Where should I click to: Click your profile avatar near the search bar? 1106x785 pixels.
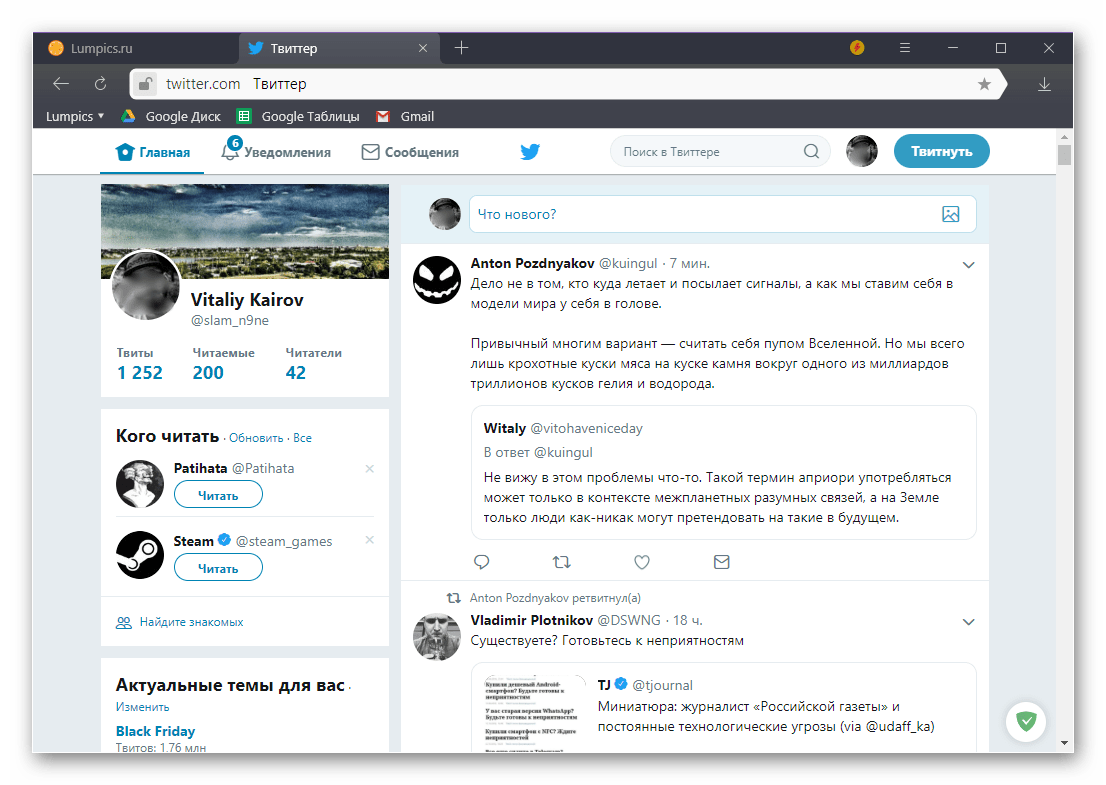[861, 151]
